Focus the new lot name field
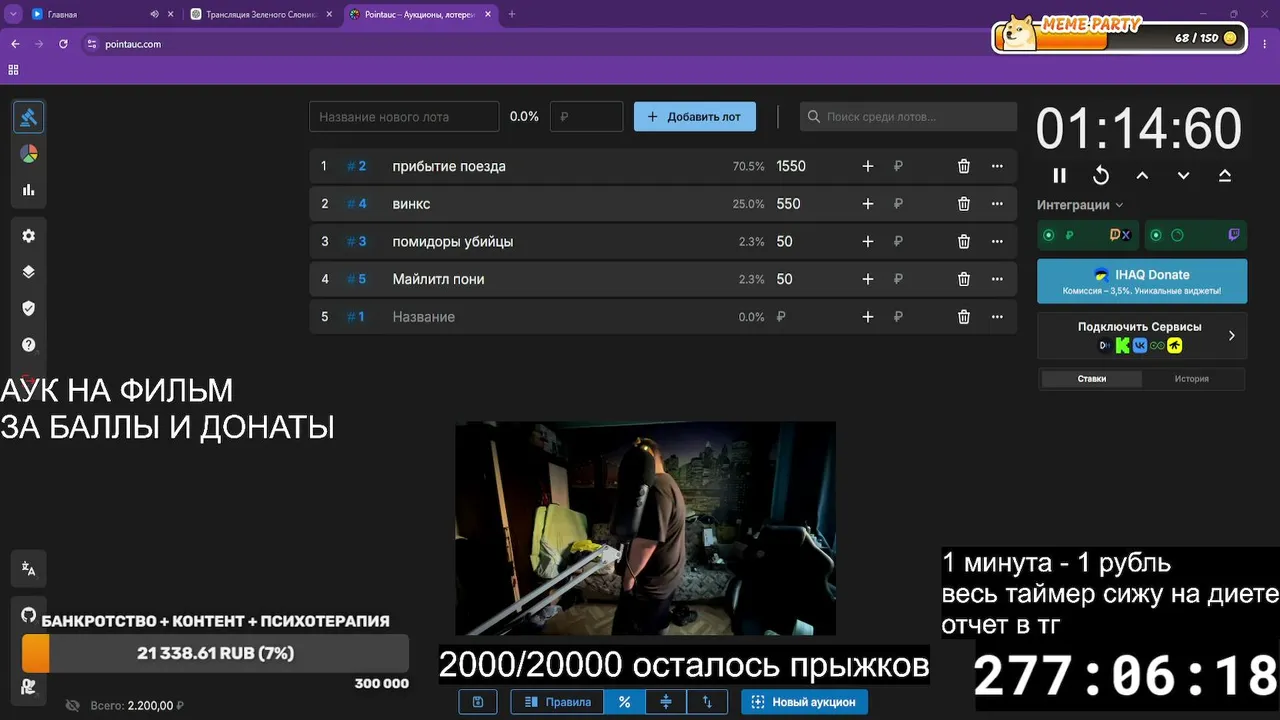1280x720 pixels. [404, 117]
